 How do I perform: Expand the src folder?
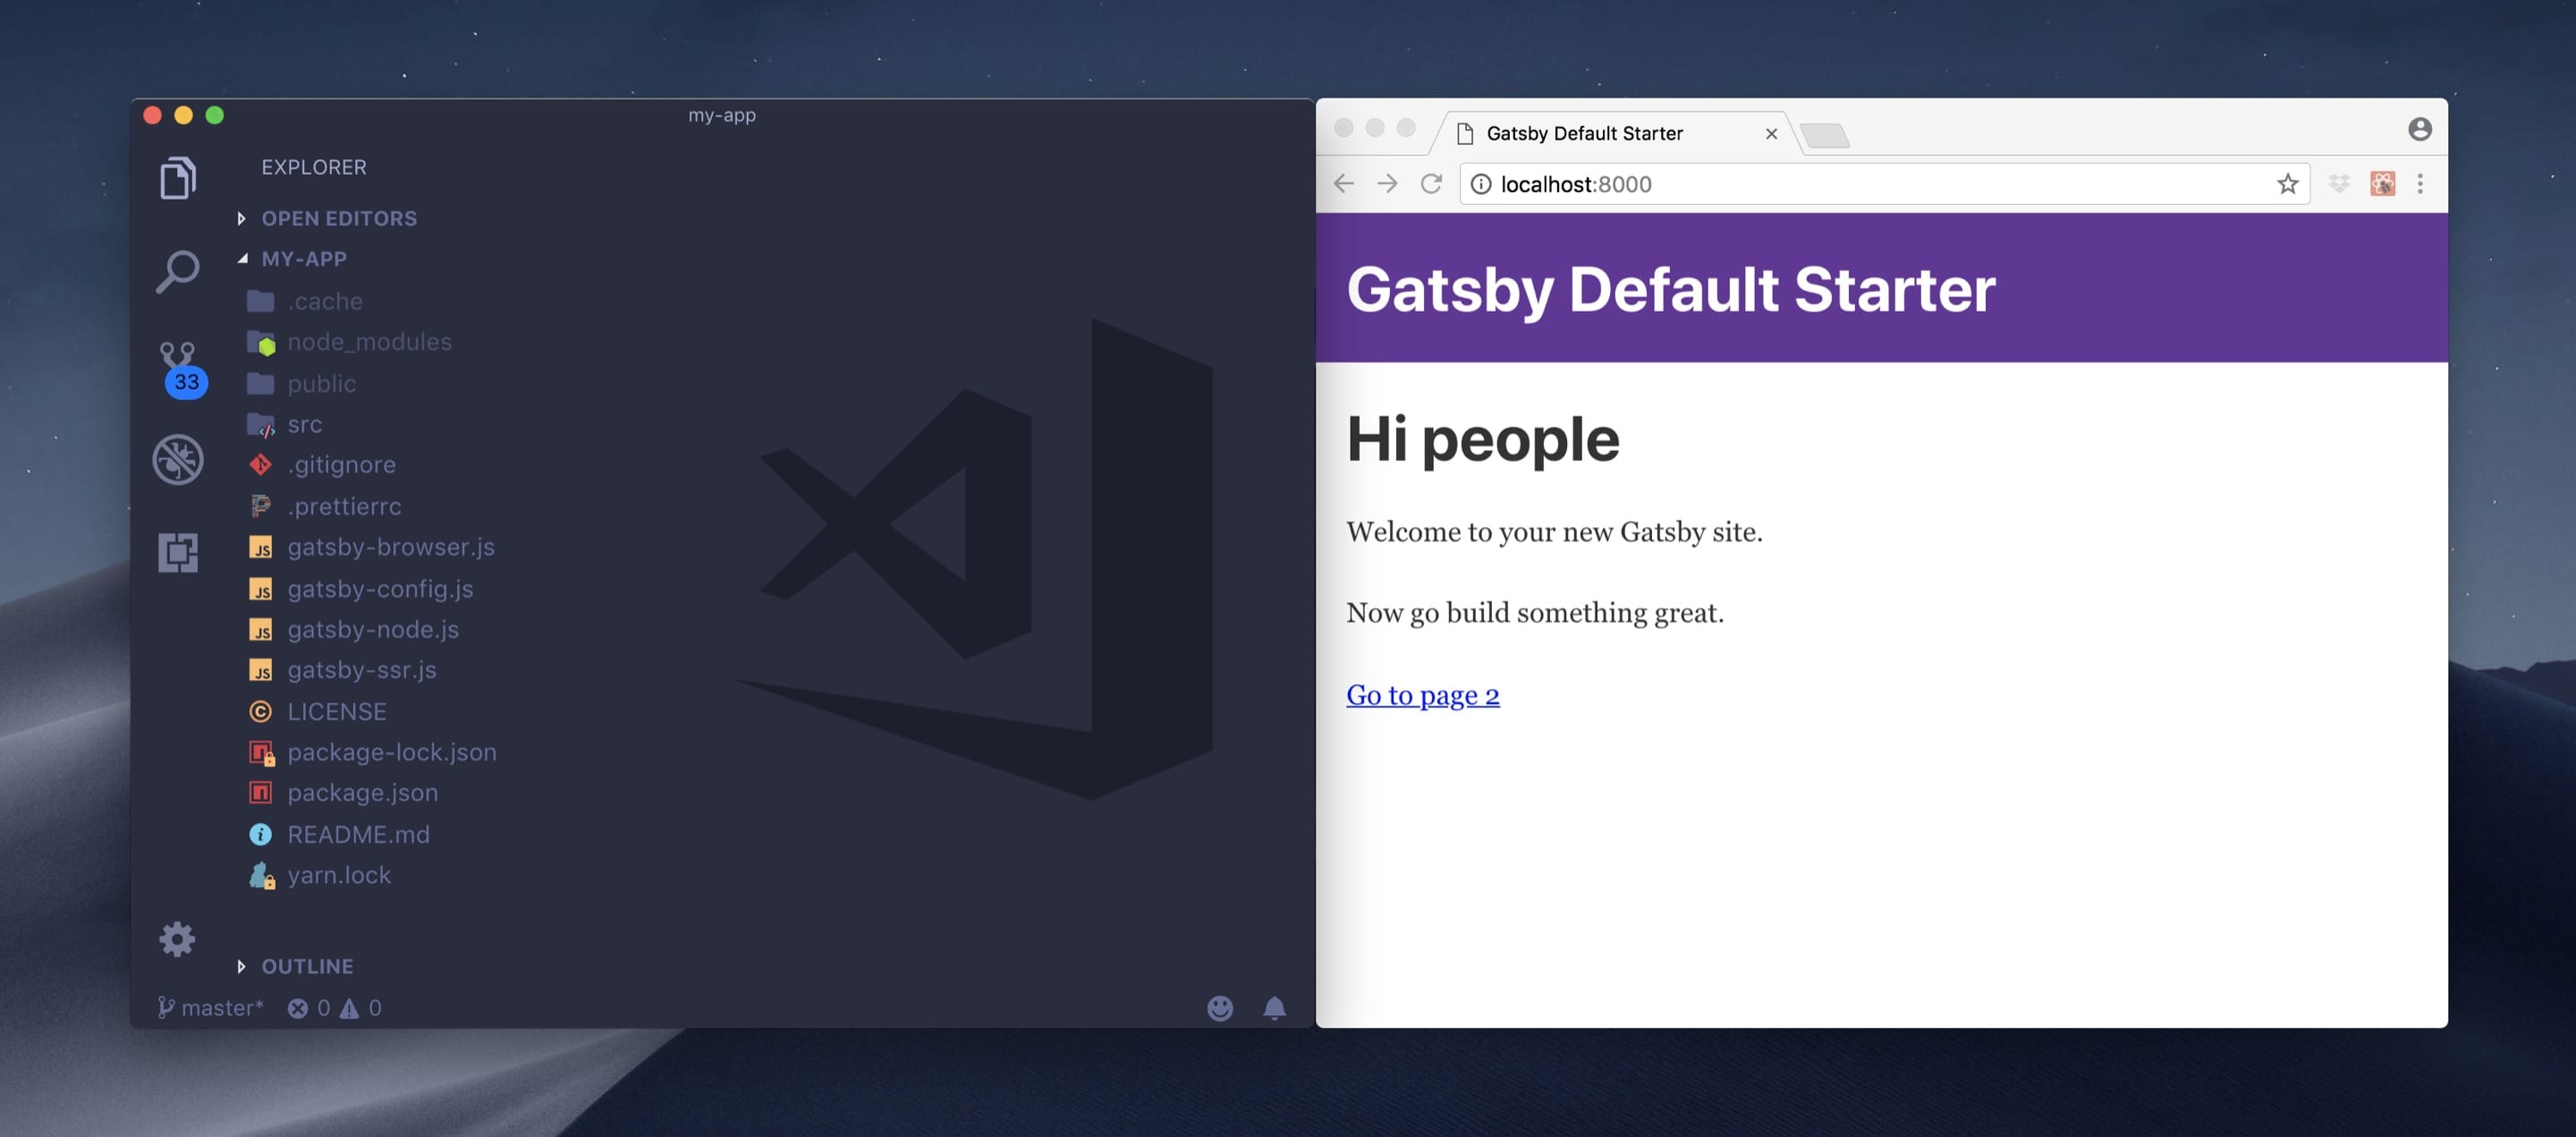(304, 424)
